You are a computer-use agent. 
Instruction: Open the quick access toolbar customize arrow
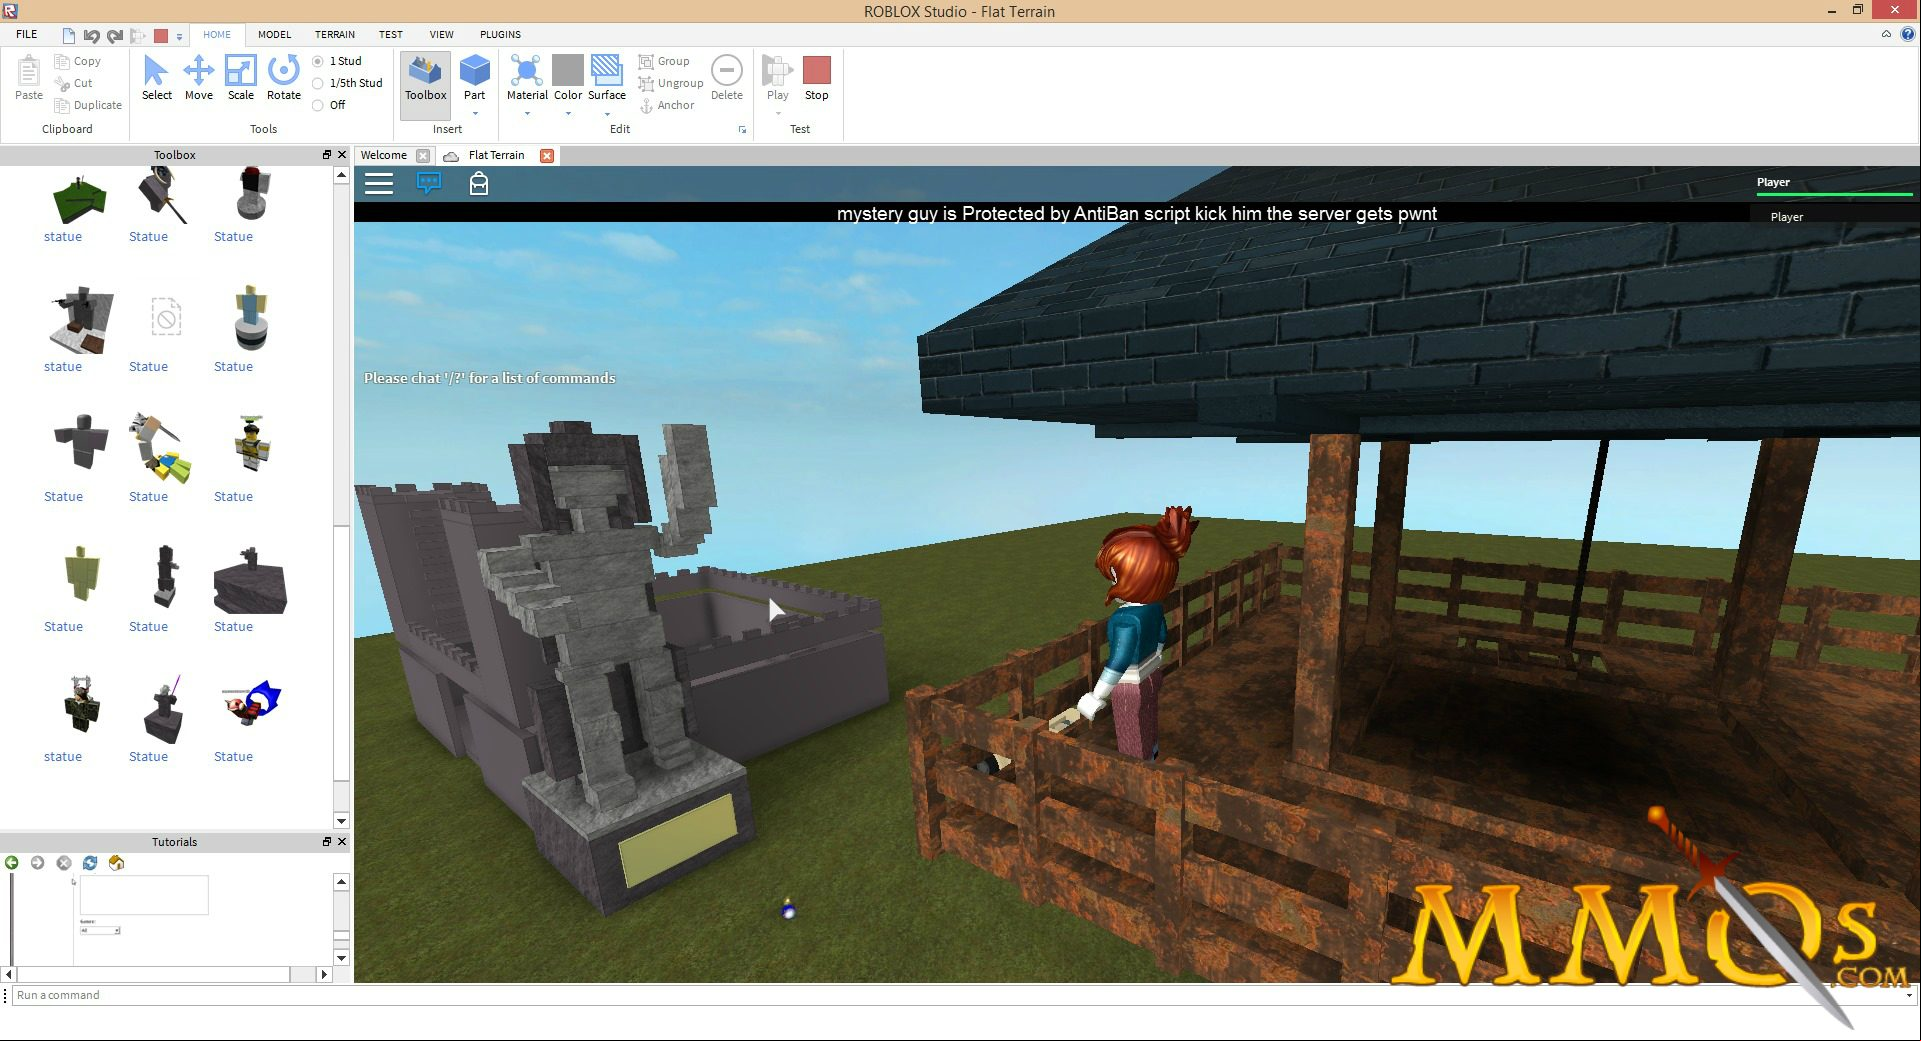click(180, 37)
